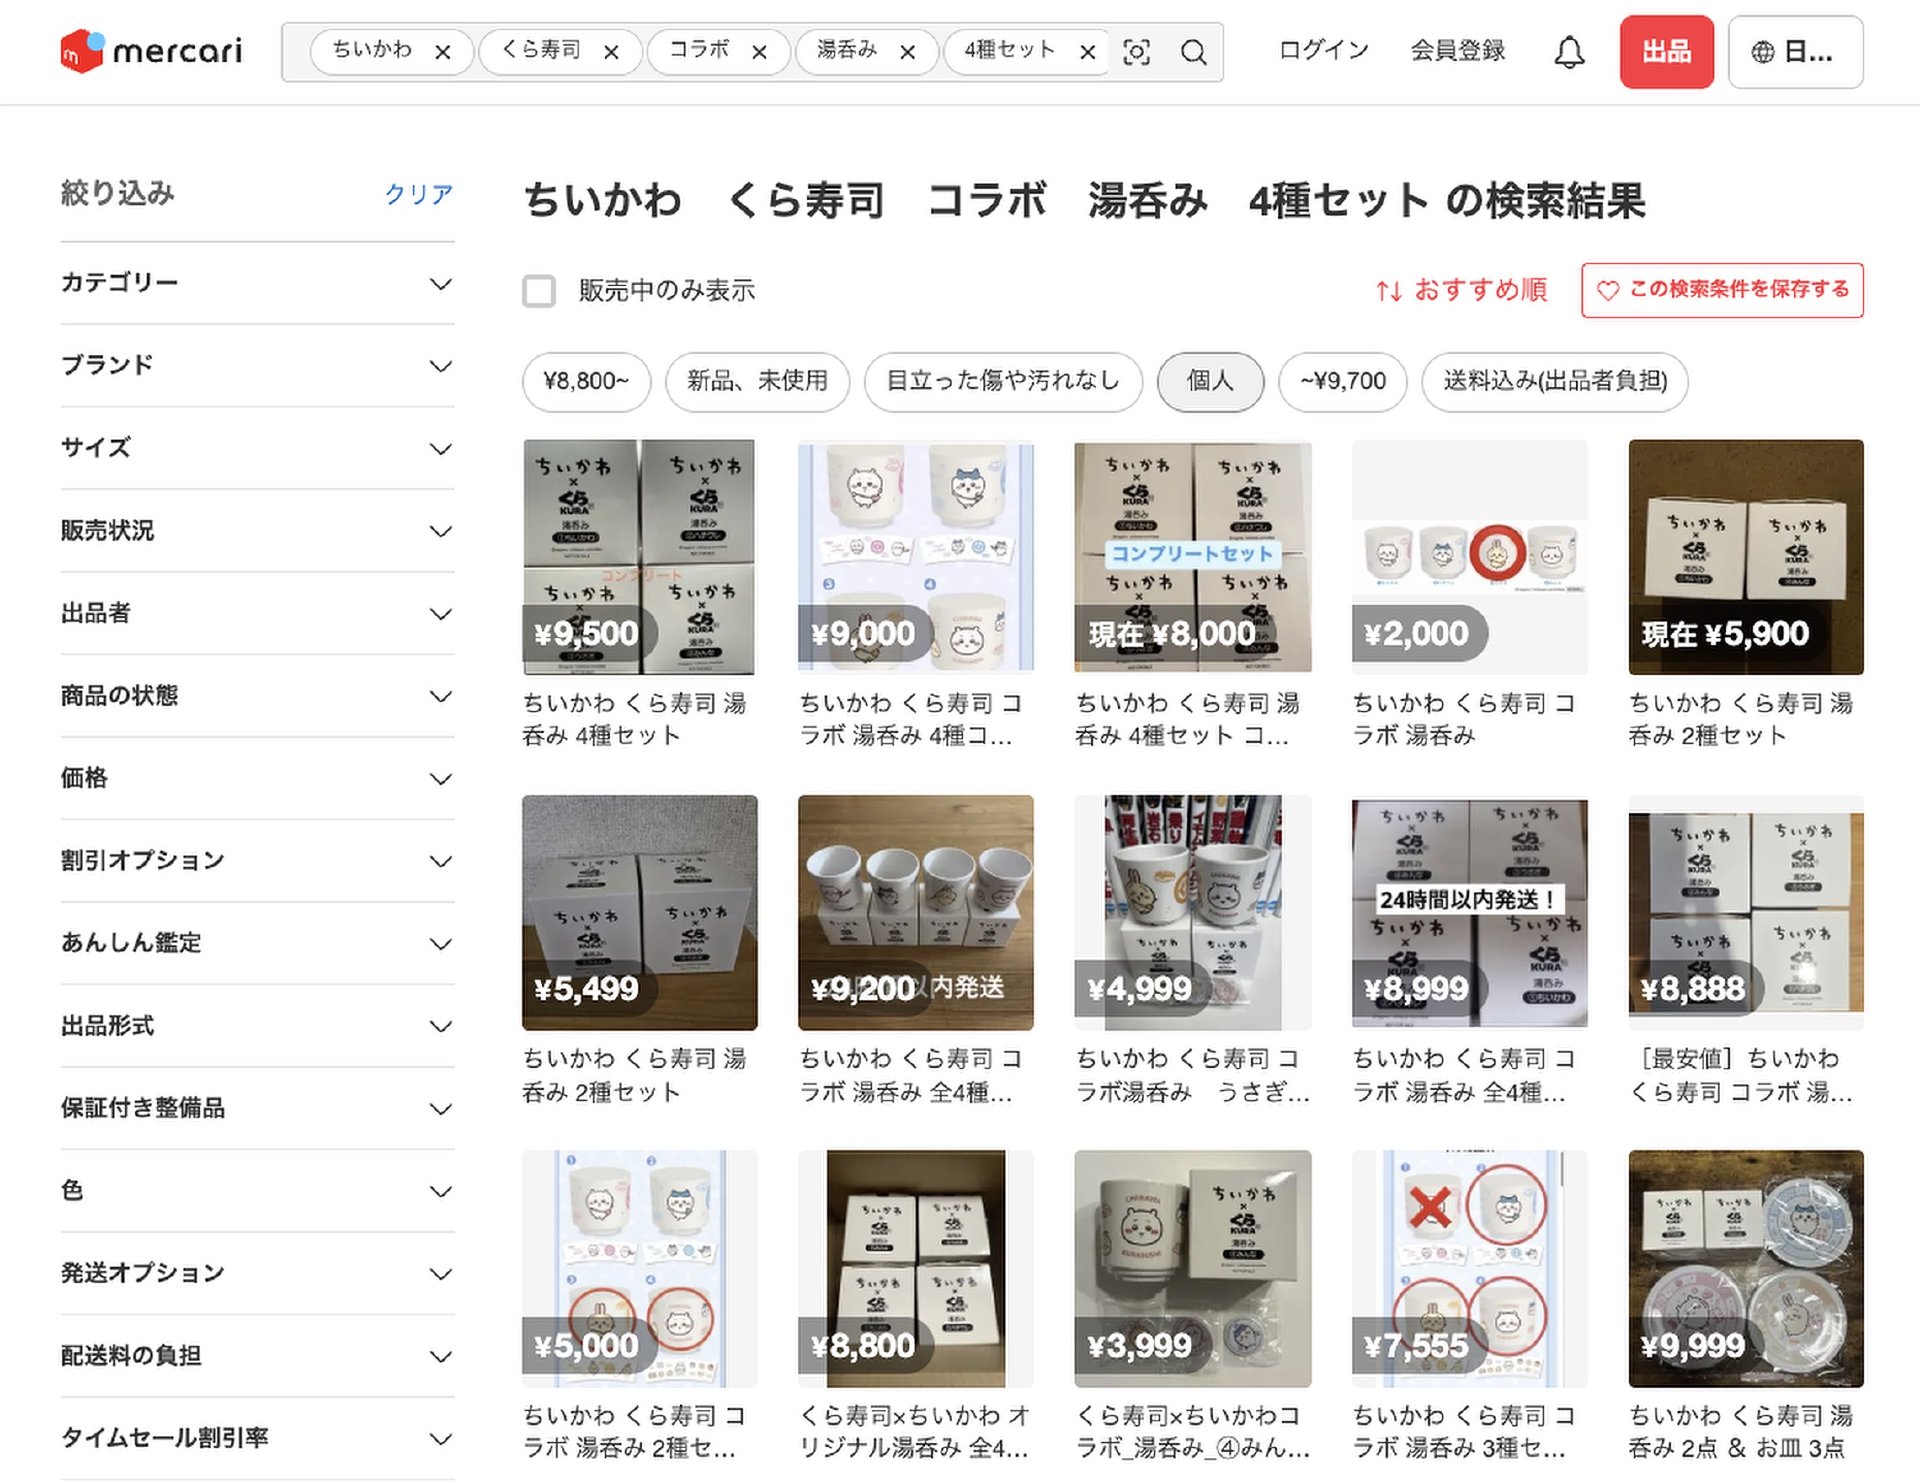Toggle the 個人 filter chip
Screen dimensions: 1920x1482
point(1210,381)
